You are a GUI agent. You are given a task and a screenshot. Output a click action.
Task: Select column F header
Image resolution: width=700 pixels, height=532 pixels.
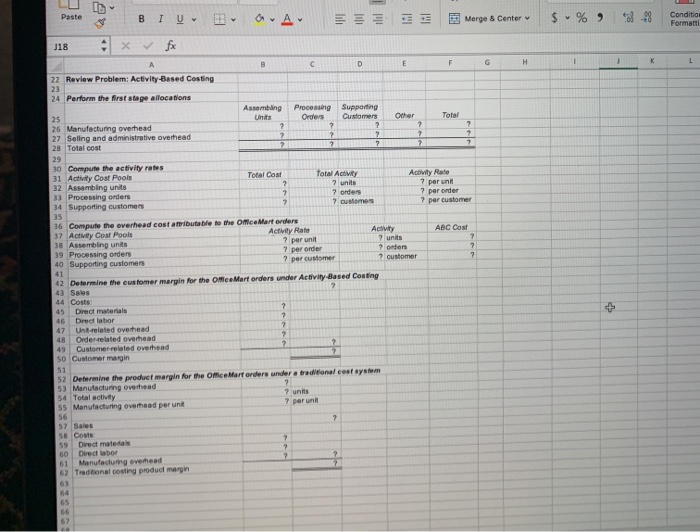[450, 63]
